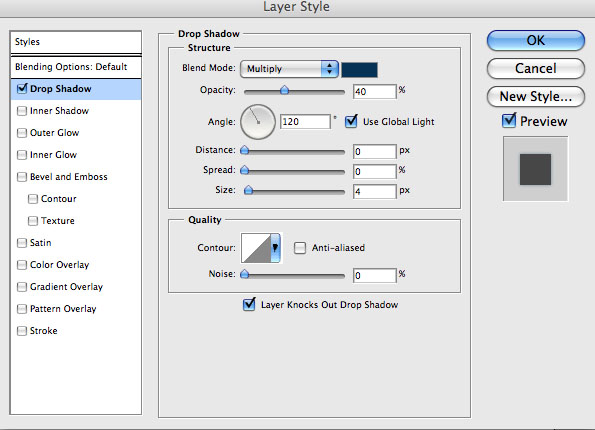Select the Styles list header

(76, 42)
